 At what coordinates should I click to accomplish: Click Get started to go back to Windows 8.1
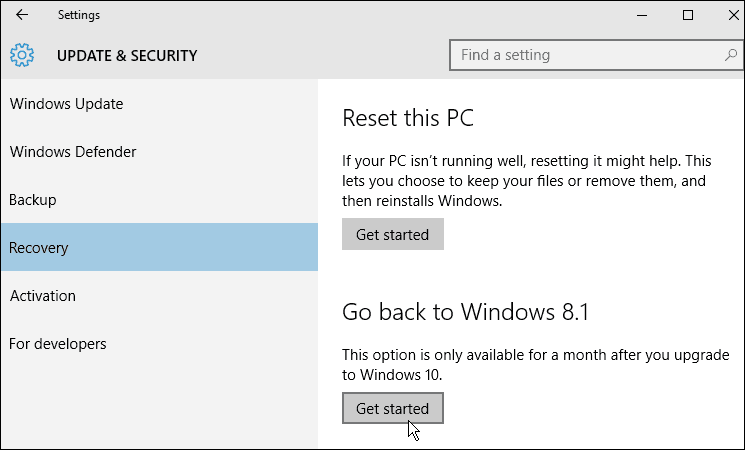tap(392, 408)
